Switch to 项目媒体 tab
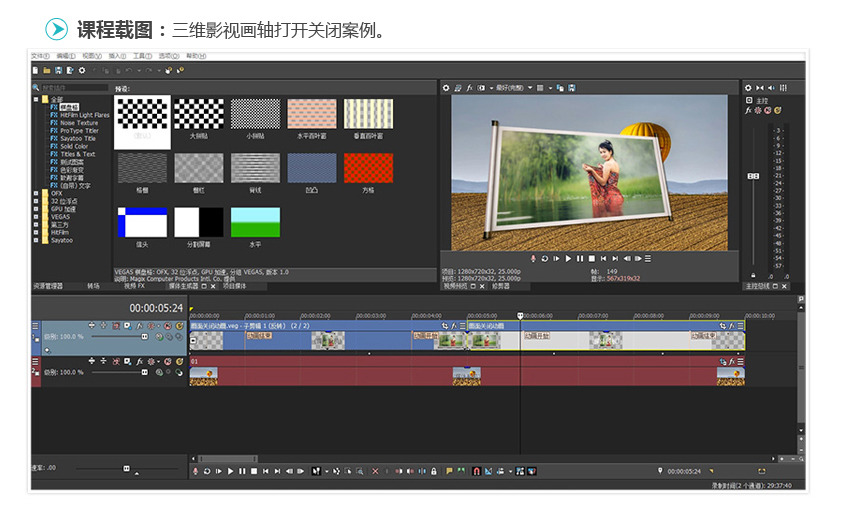 pos(234,286)
